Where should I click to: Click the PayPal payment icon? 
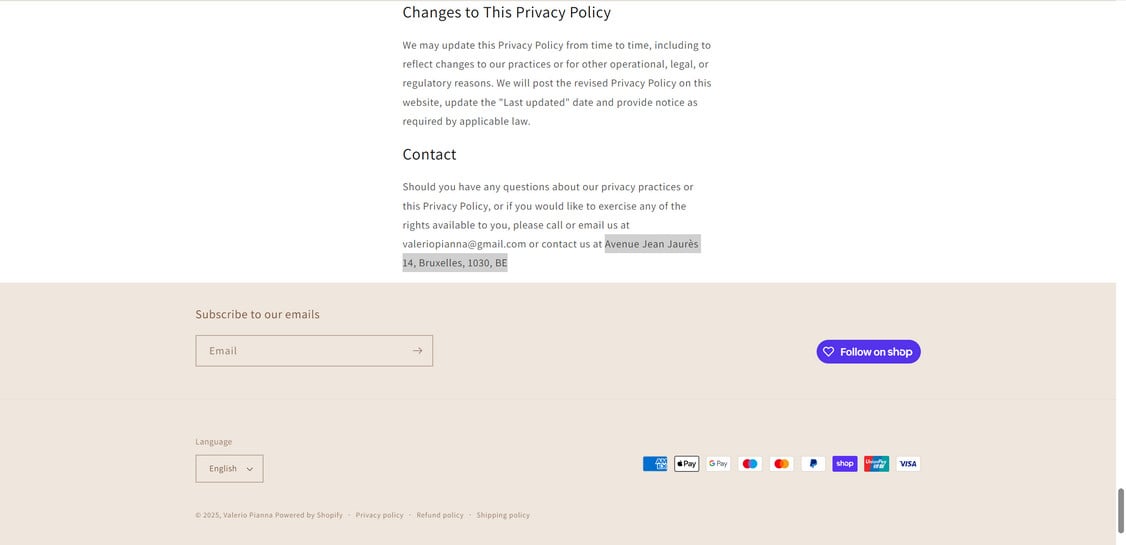(x=813, y=464)
